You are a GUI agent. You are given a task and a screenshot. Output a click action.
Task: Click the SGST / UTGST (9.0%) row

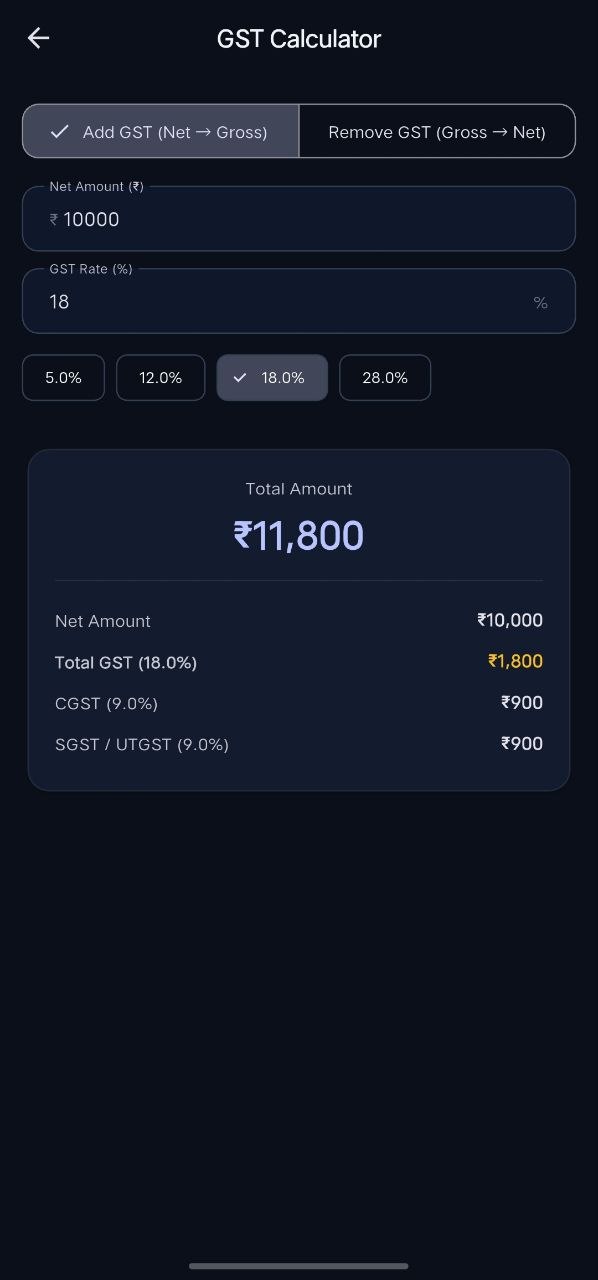299,744
